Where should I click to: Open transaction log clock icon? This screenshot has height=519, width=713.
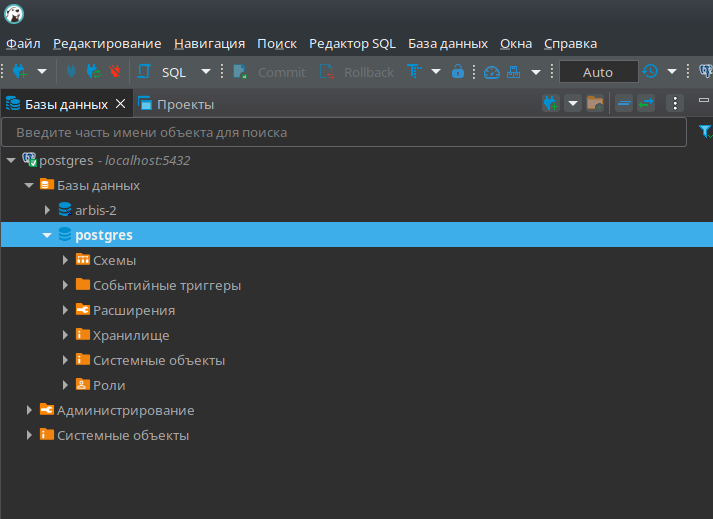pyautogui.click(x=650, y=71)
